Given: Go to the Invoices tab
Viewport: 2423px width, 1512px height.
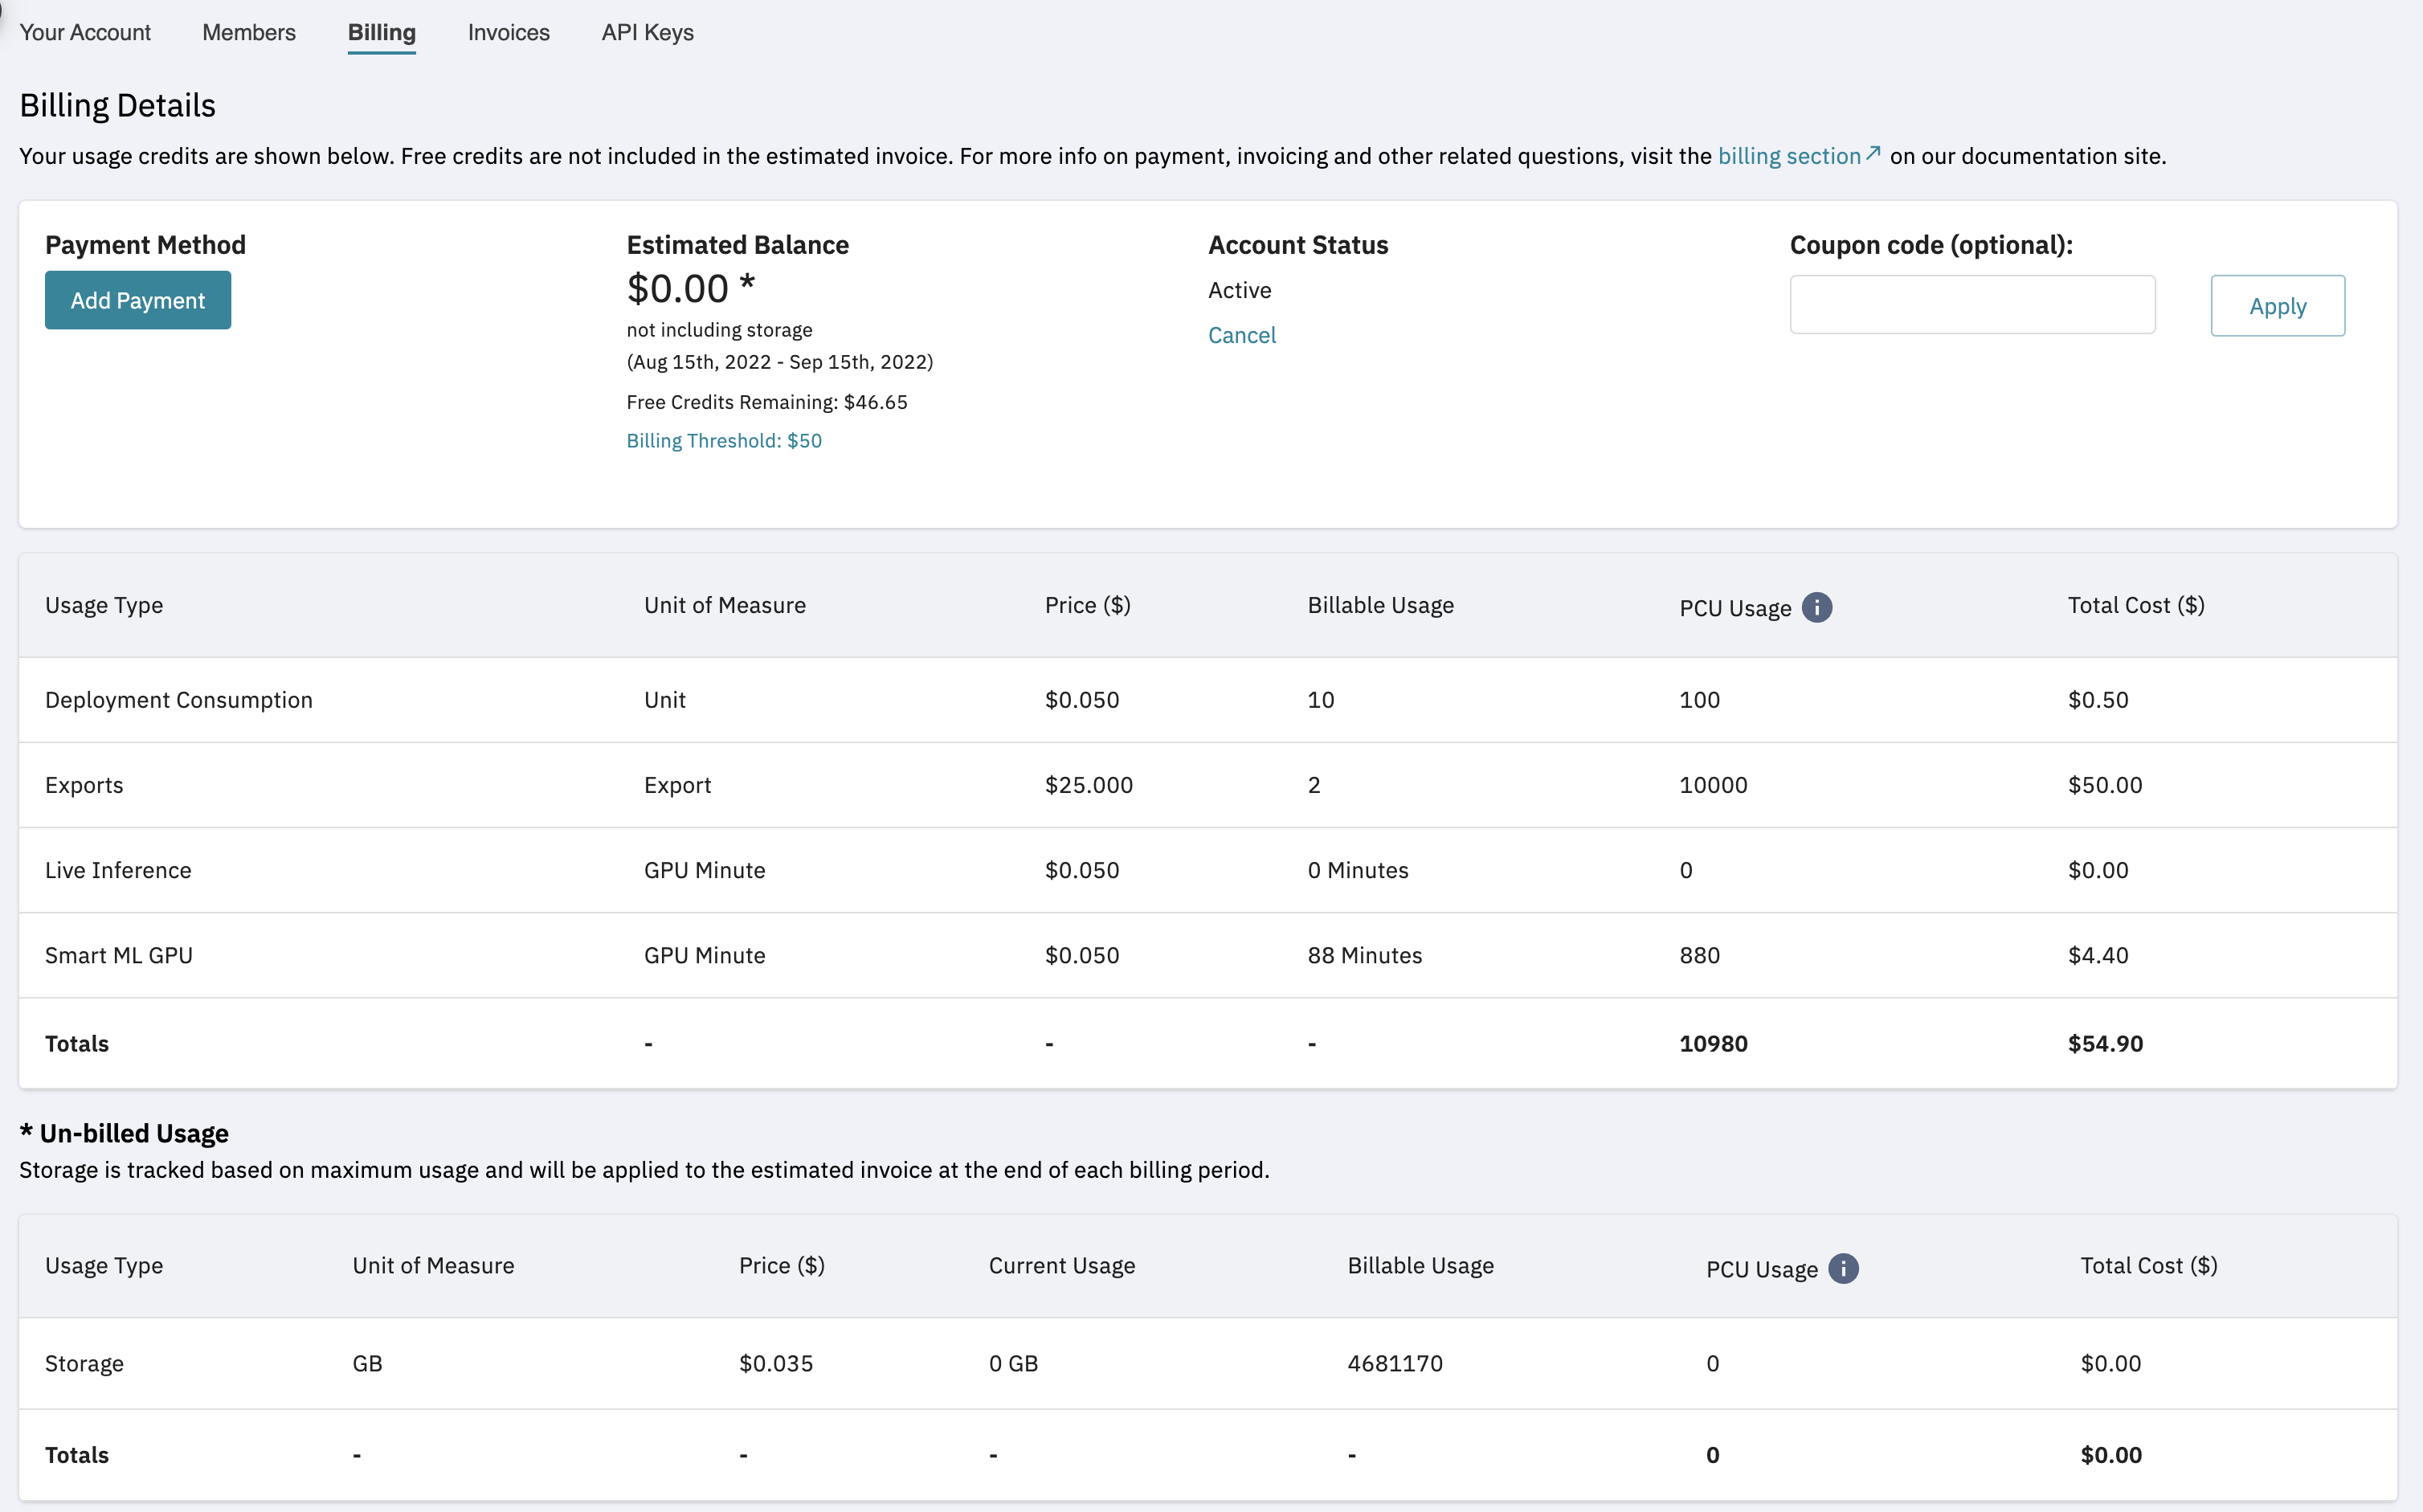Looking at the screenshot, I should [509, 32].
